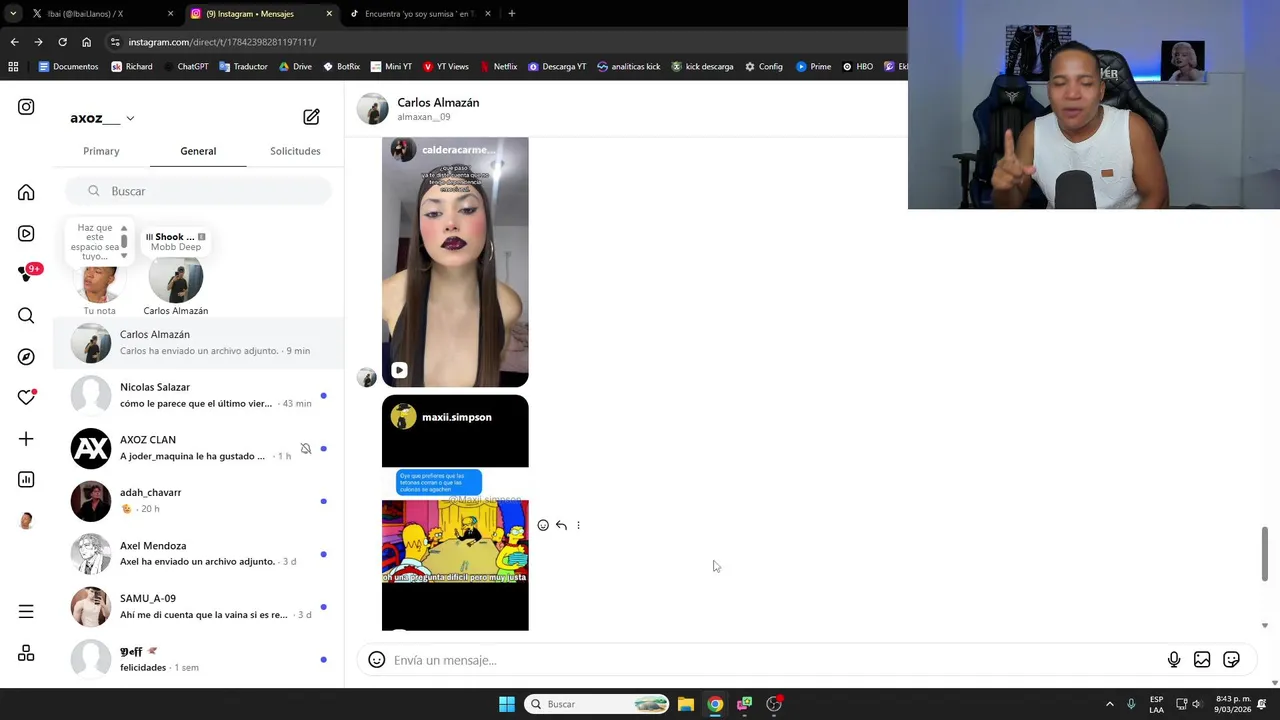The height and width of the screenshot is (720, 1280).
Task: Show hidden icons in the system tray
Action: point(1109,704)
